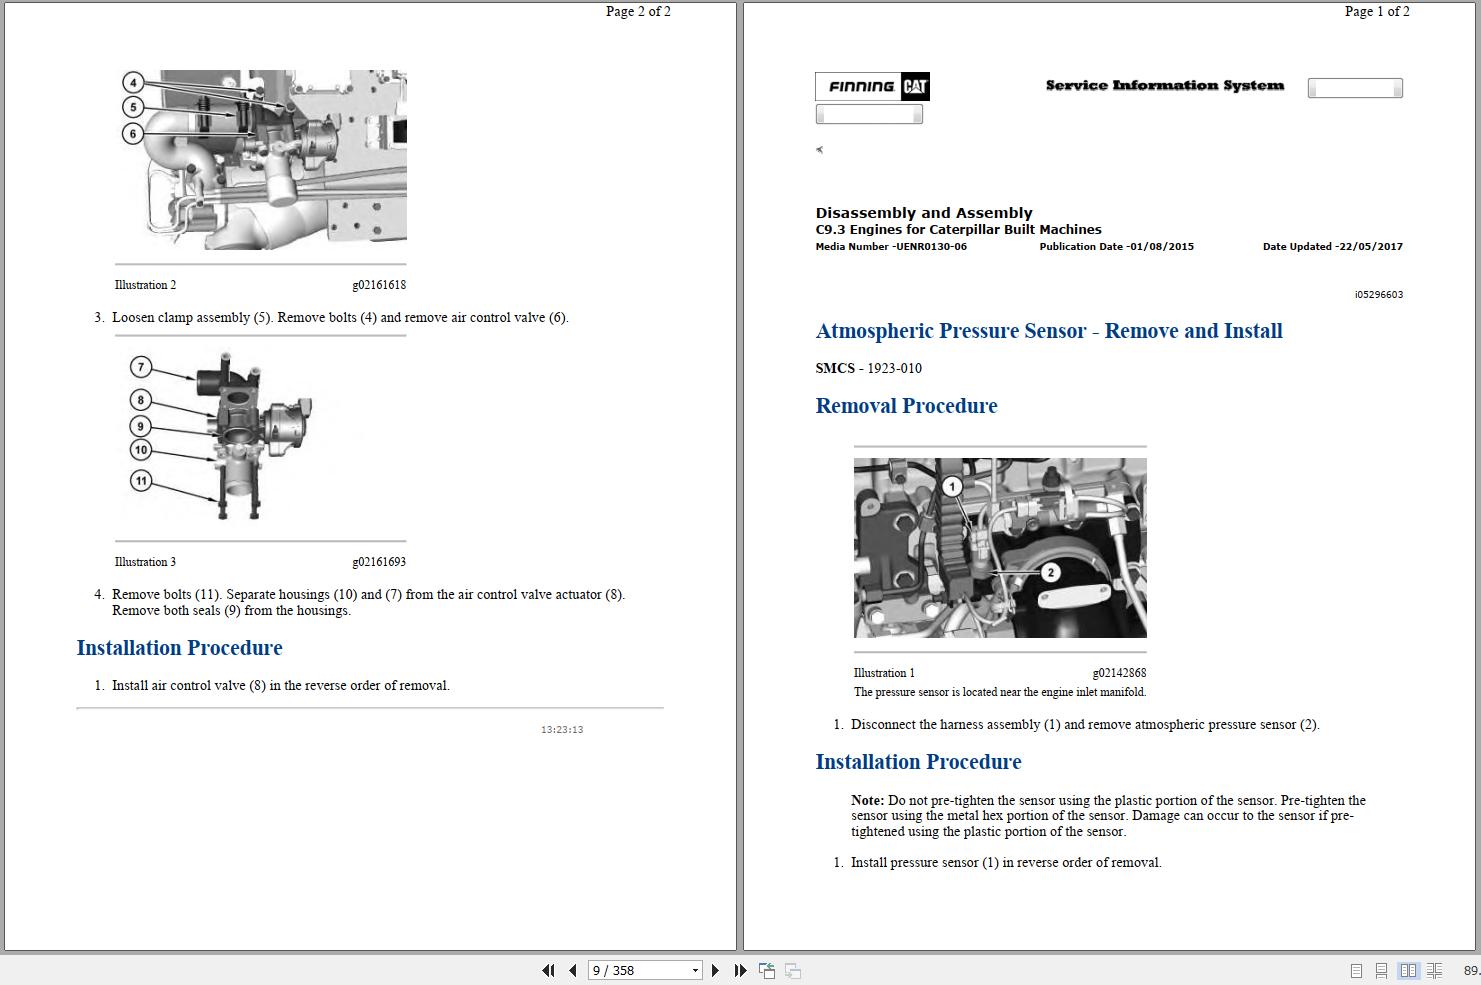Expand the combo box under the Finning logo
This screenshot has width=1481, height=985.
(869, 113)
